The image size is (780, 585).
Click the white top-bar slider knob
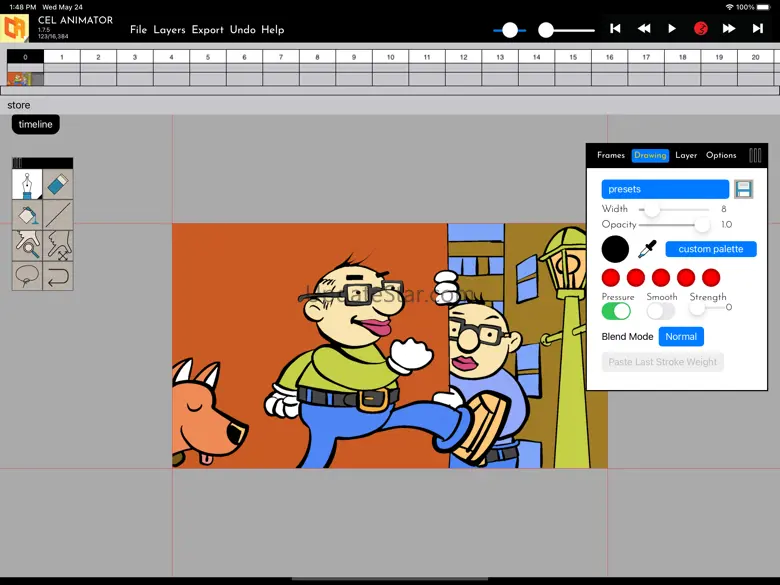[x=546, y=30]
